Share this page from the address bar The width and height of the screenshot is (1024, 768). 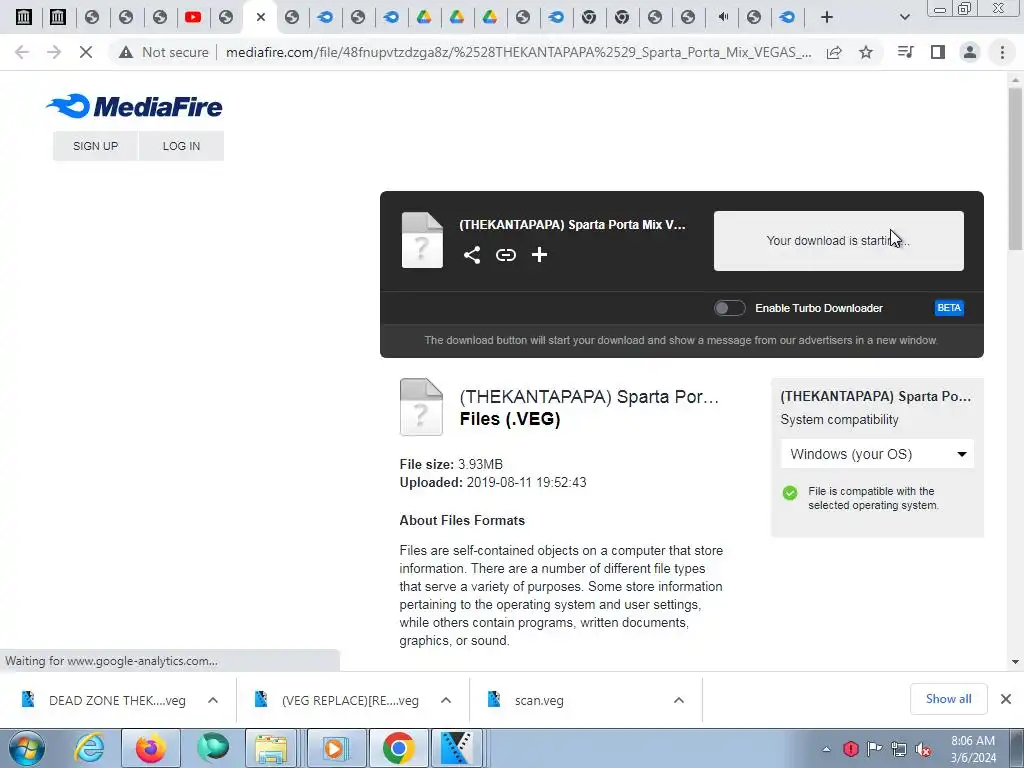834,52
